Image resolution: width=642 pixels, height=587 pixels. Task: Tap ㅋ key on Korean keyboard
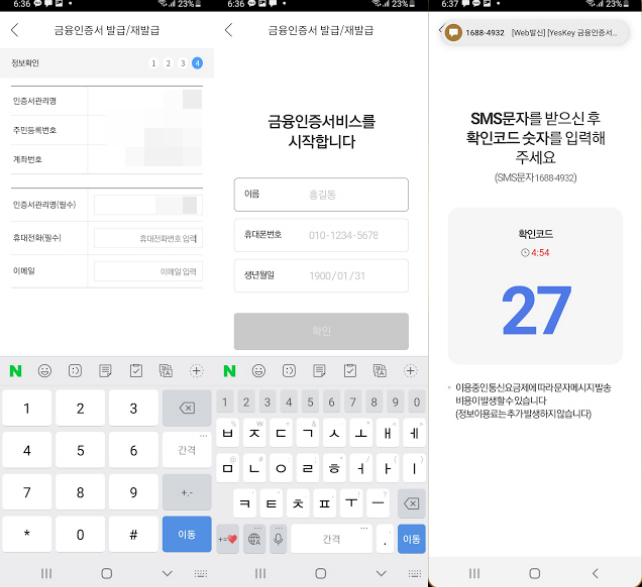[x=245, y=503]
